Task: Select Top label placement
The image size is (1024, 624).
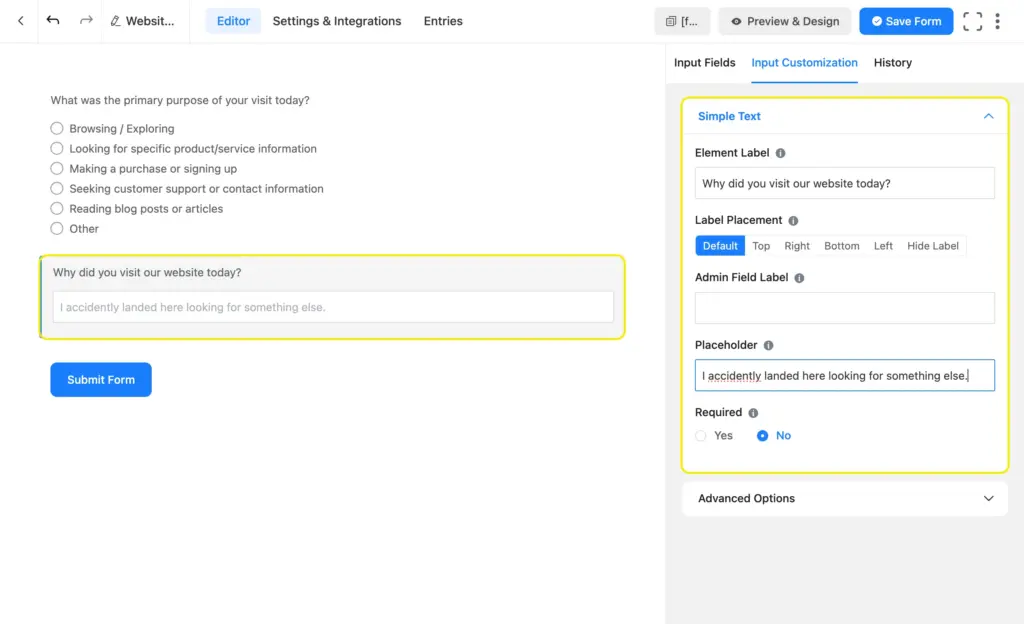Action: 761,245
